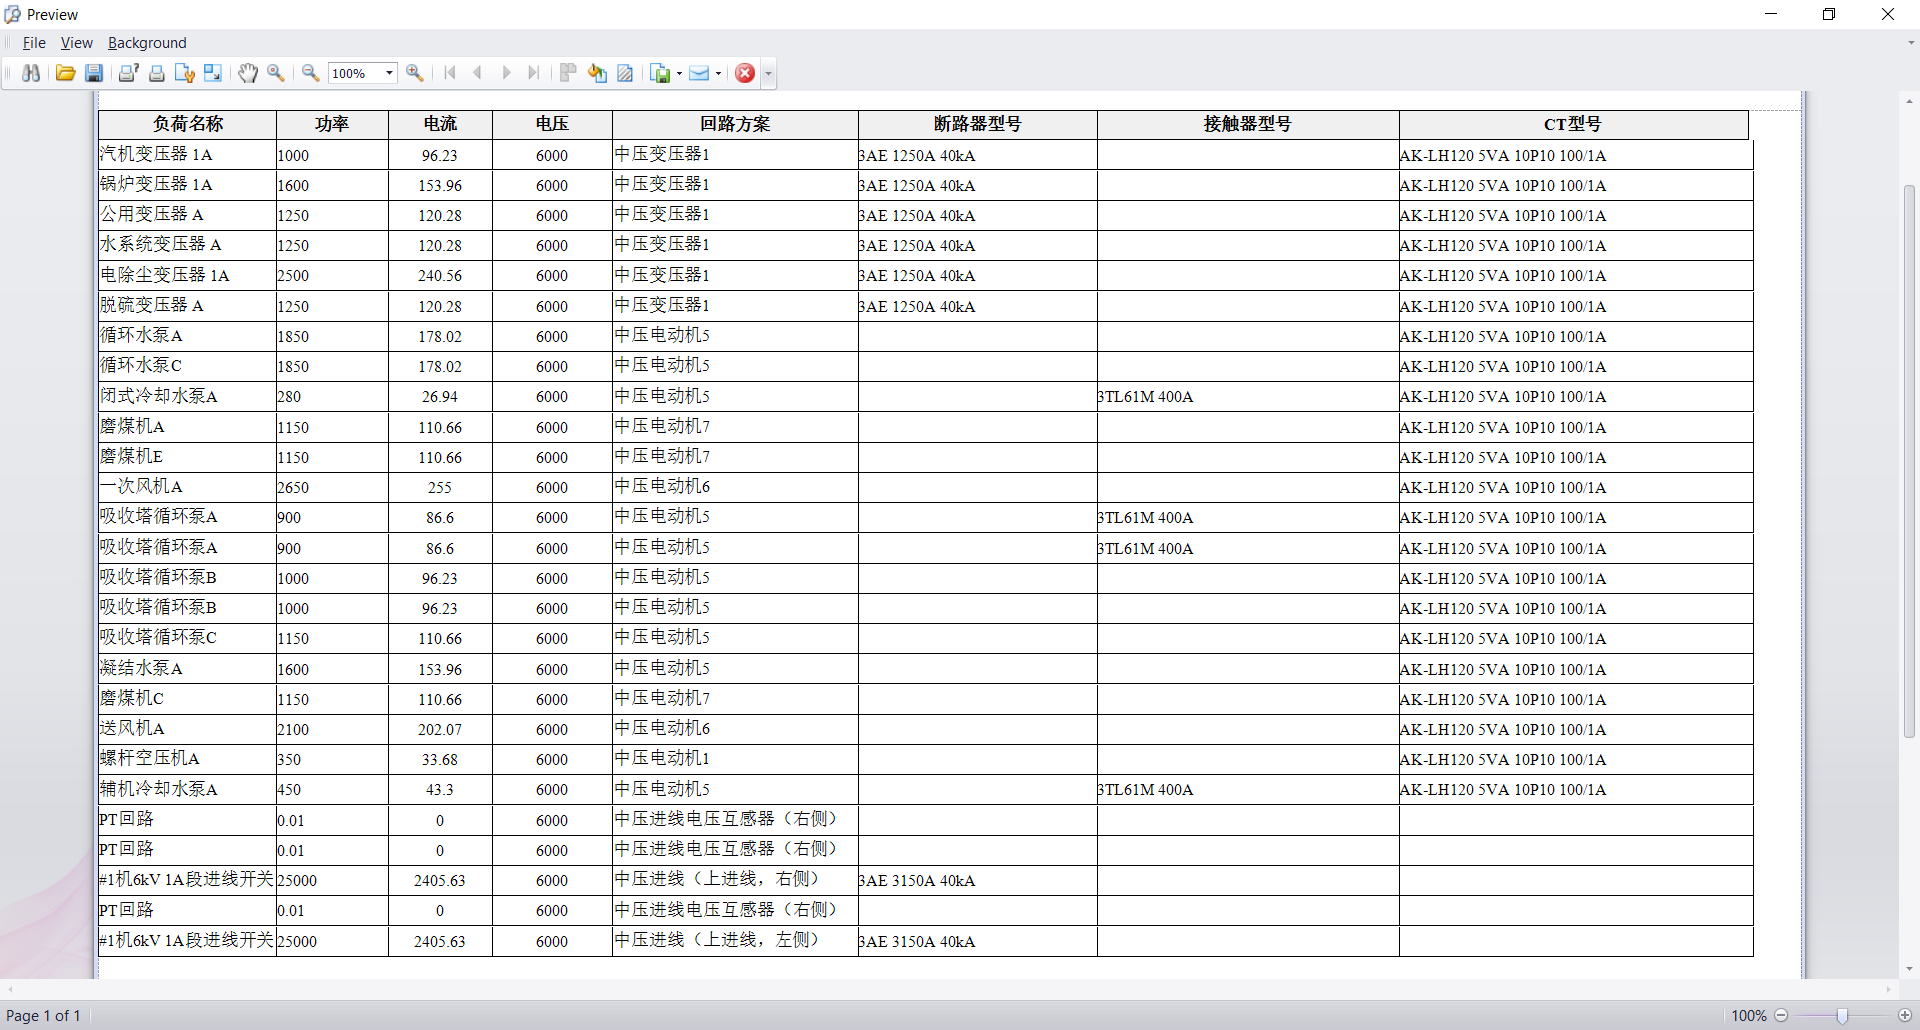Adjust the status bar zoom slider handle

1842,1015
